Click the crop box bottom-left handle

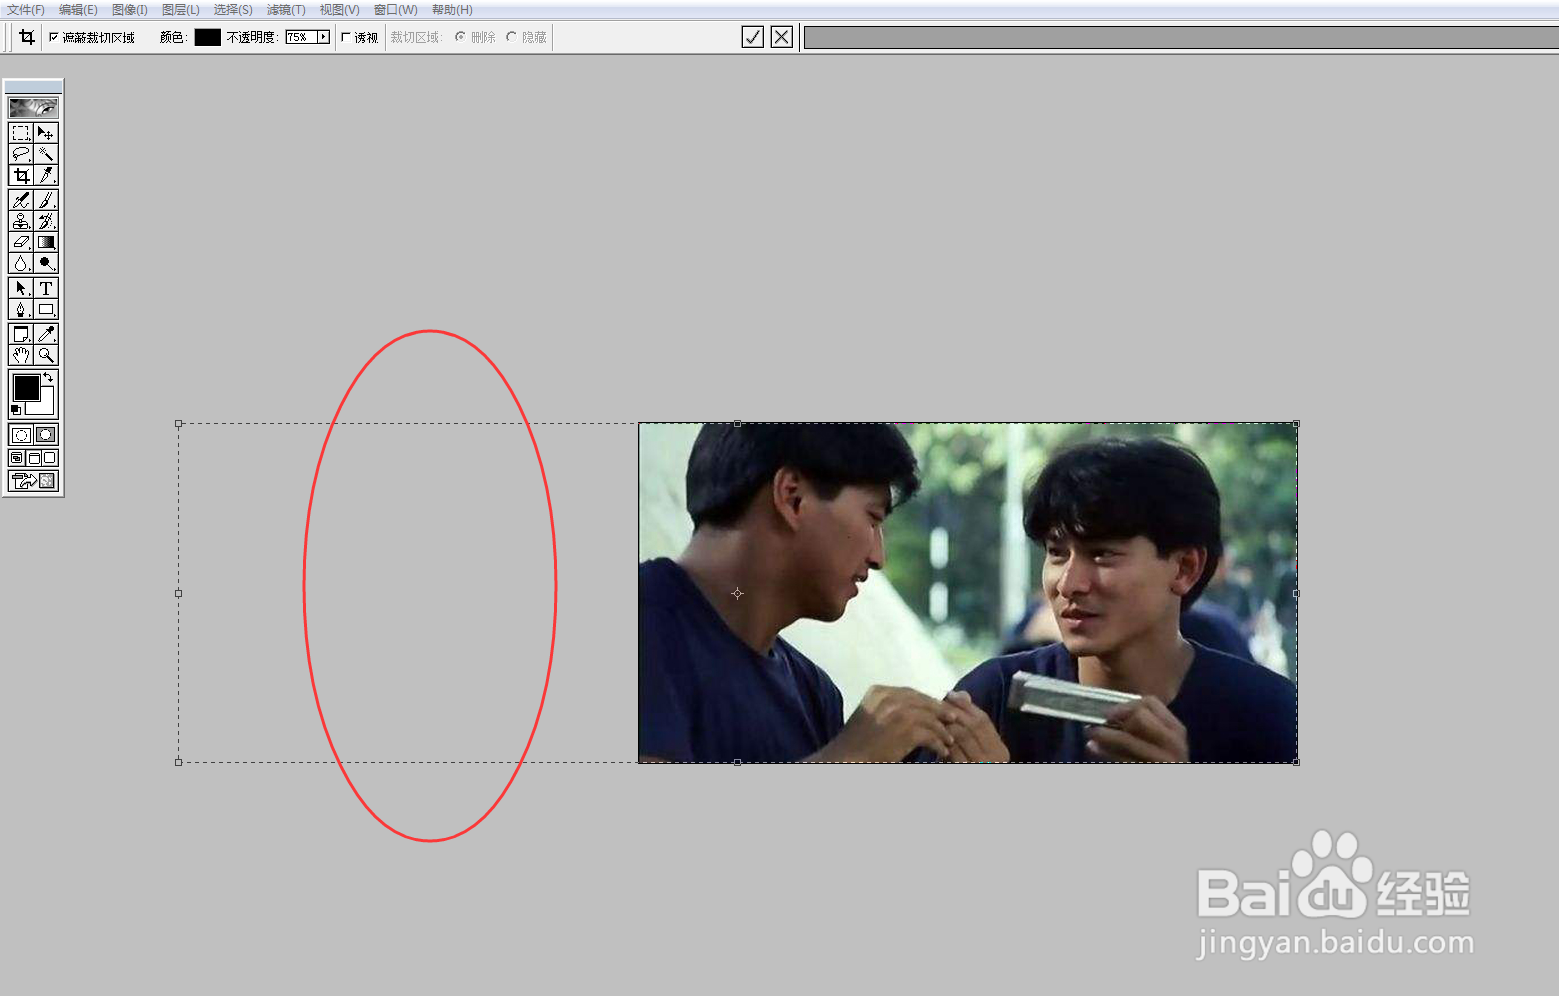point(179,762)
